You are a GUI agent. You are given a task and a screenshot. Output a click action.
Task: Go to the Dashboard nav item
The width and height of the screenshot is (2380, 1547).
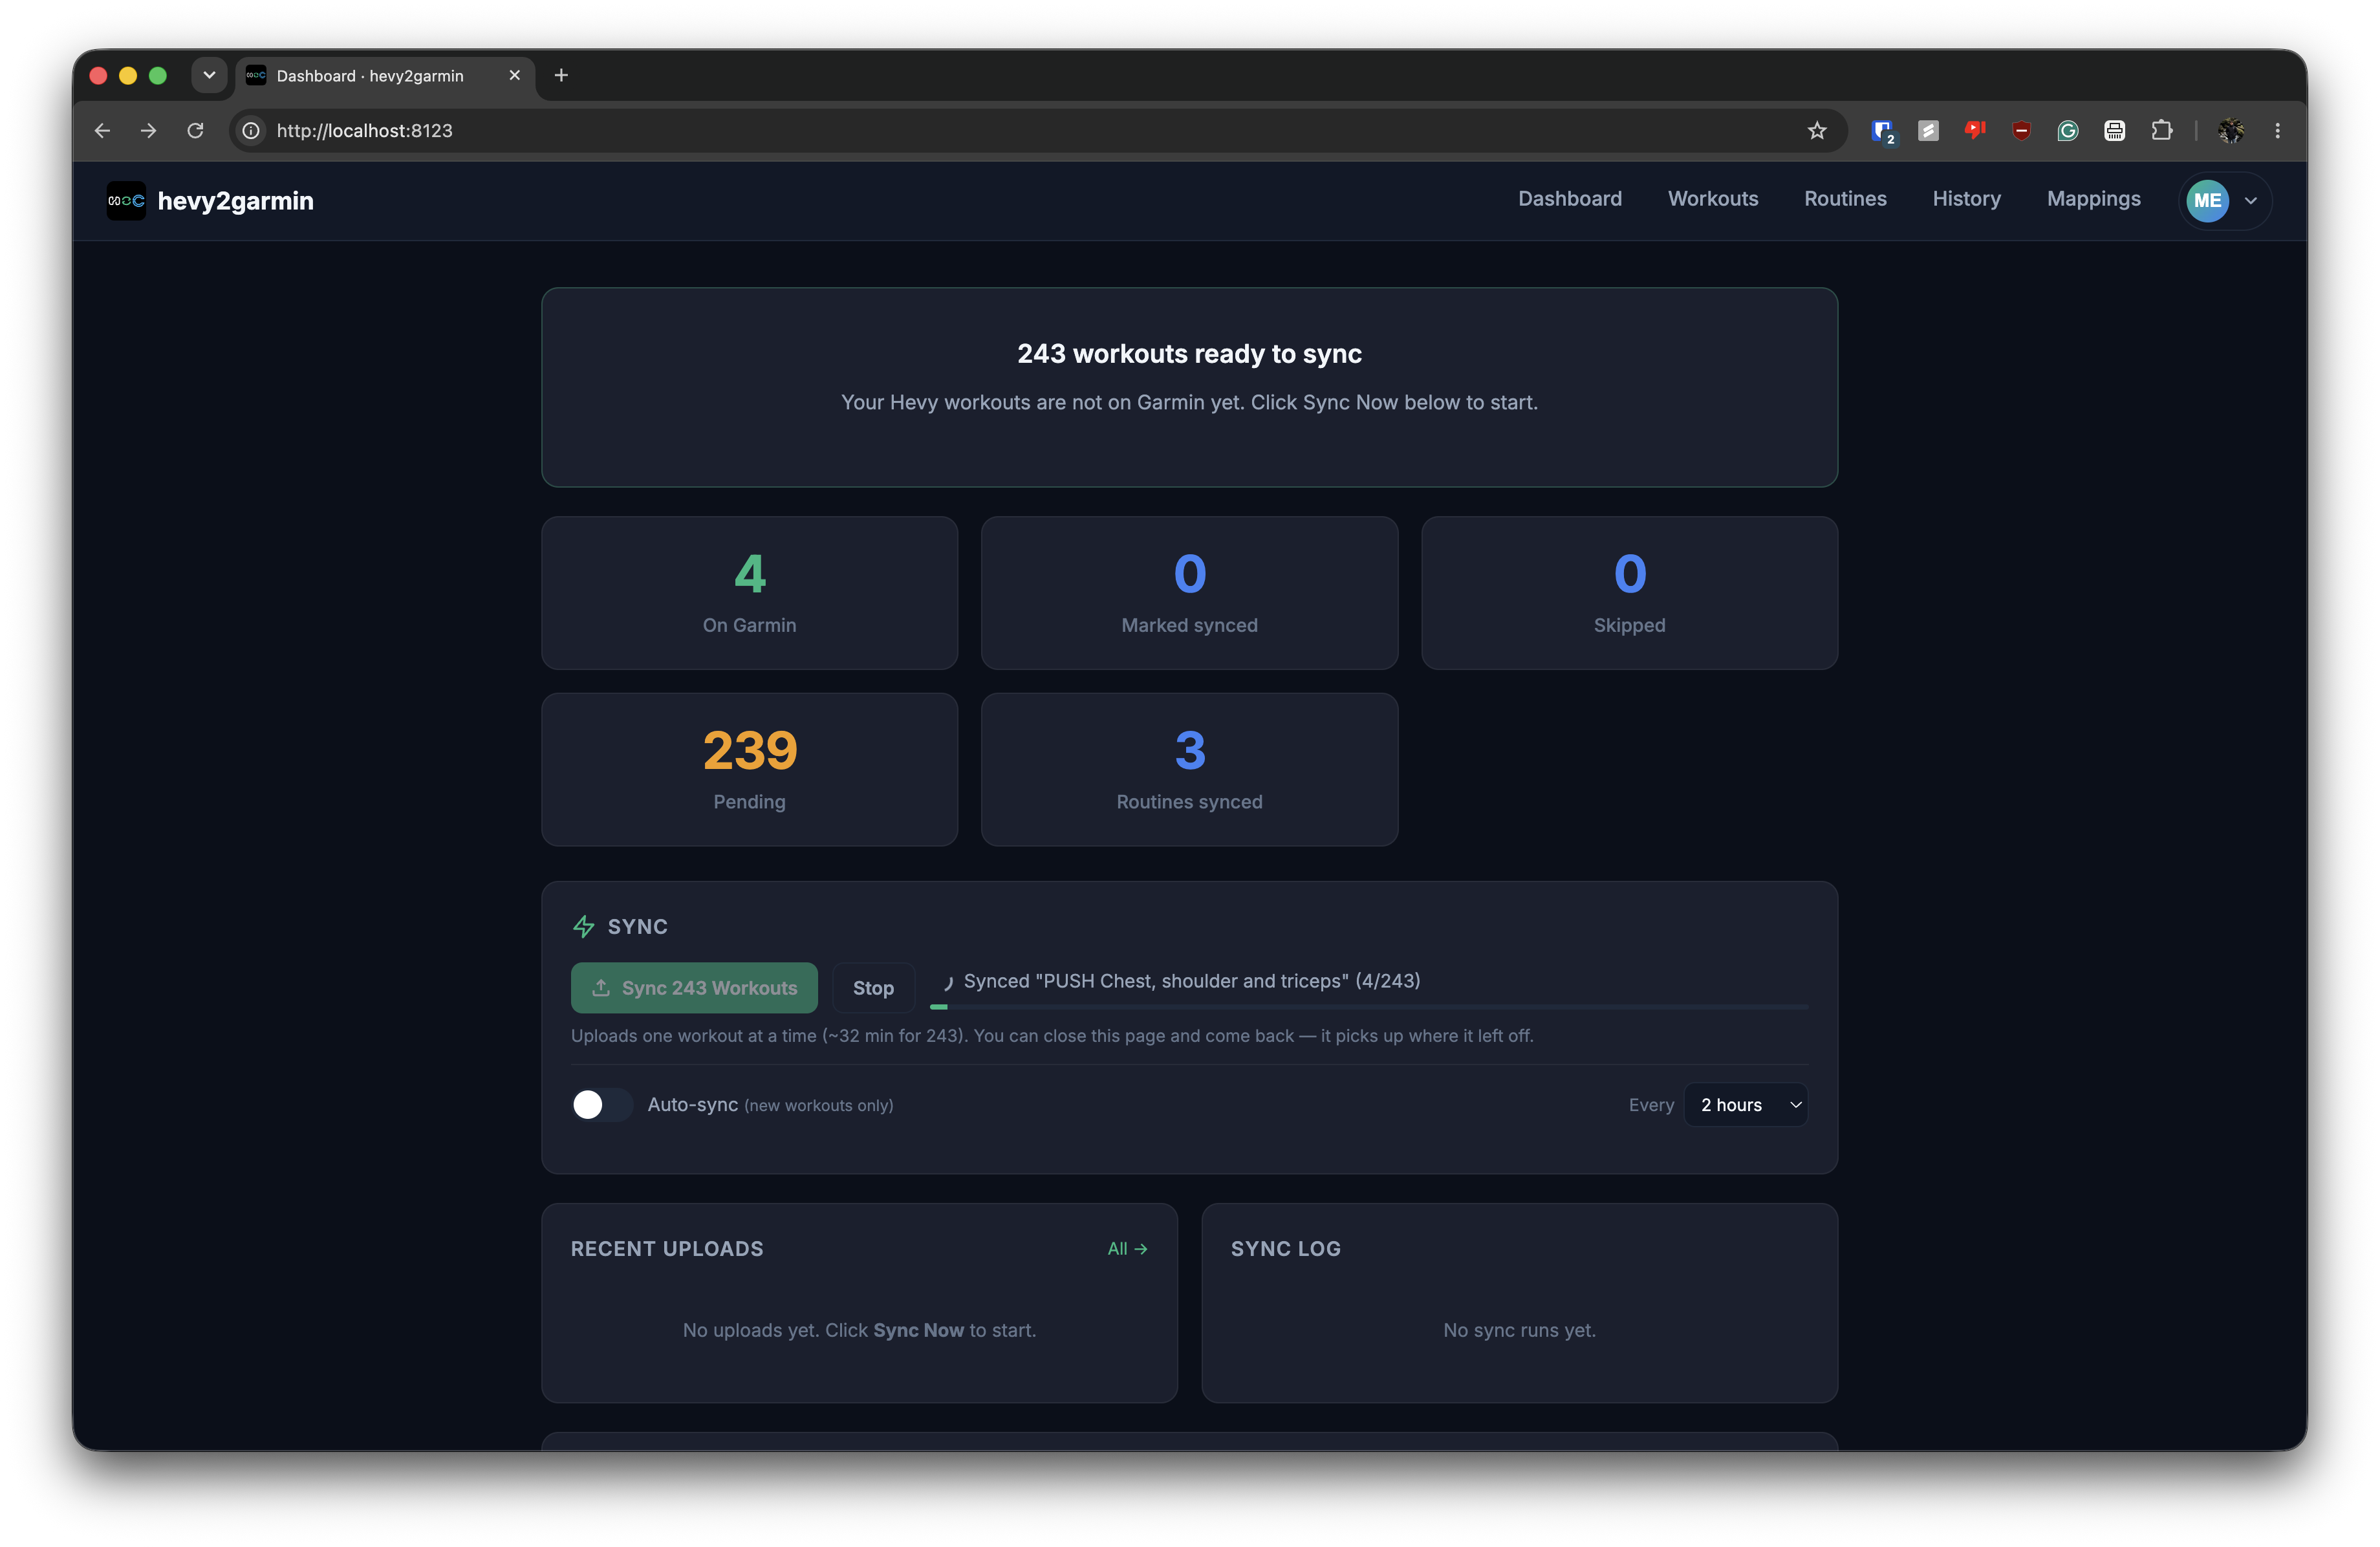[1569, 198]
